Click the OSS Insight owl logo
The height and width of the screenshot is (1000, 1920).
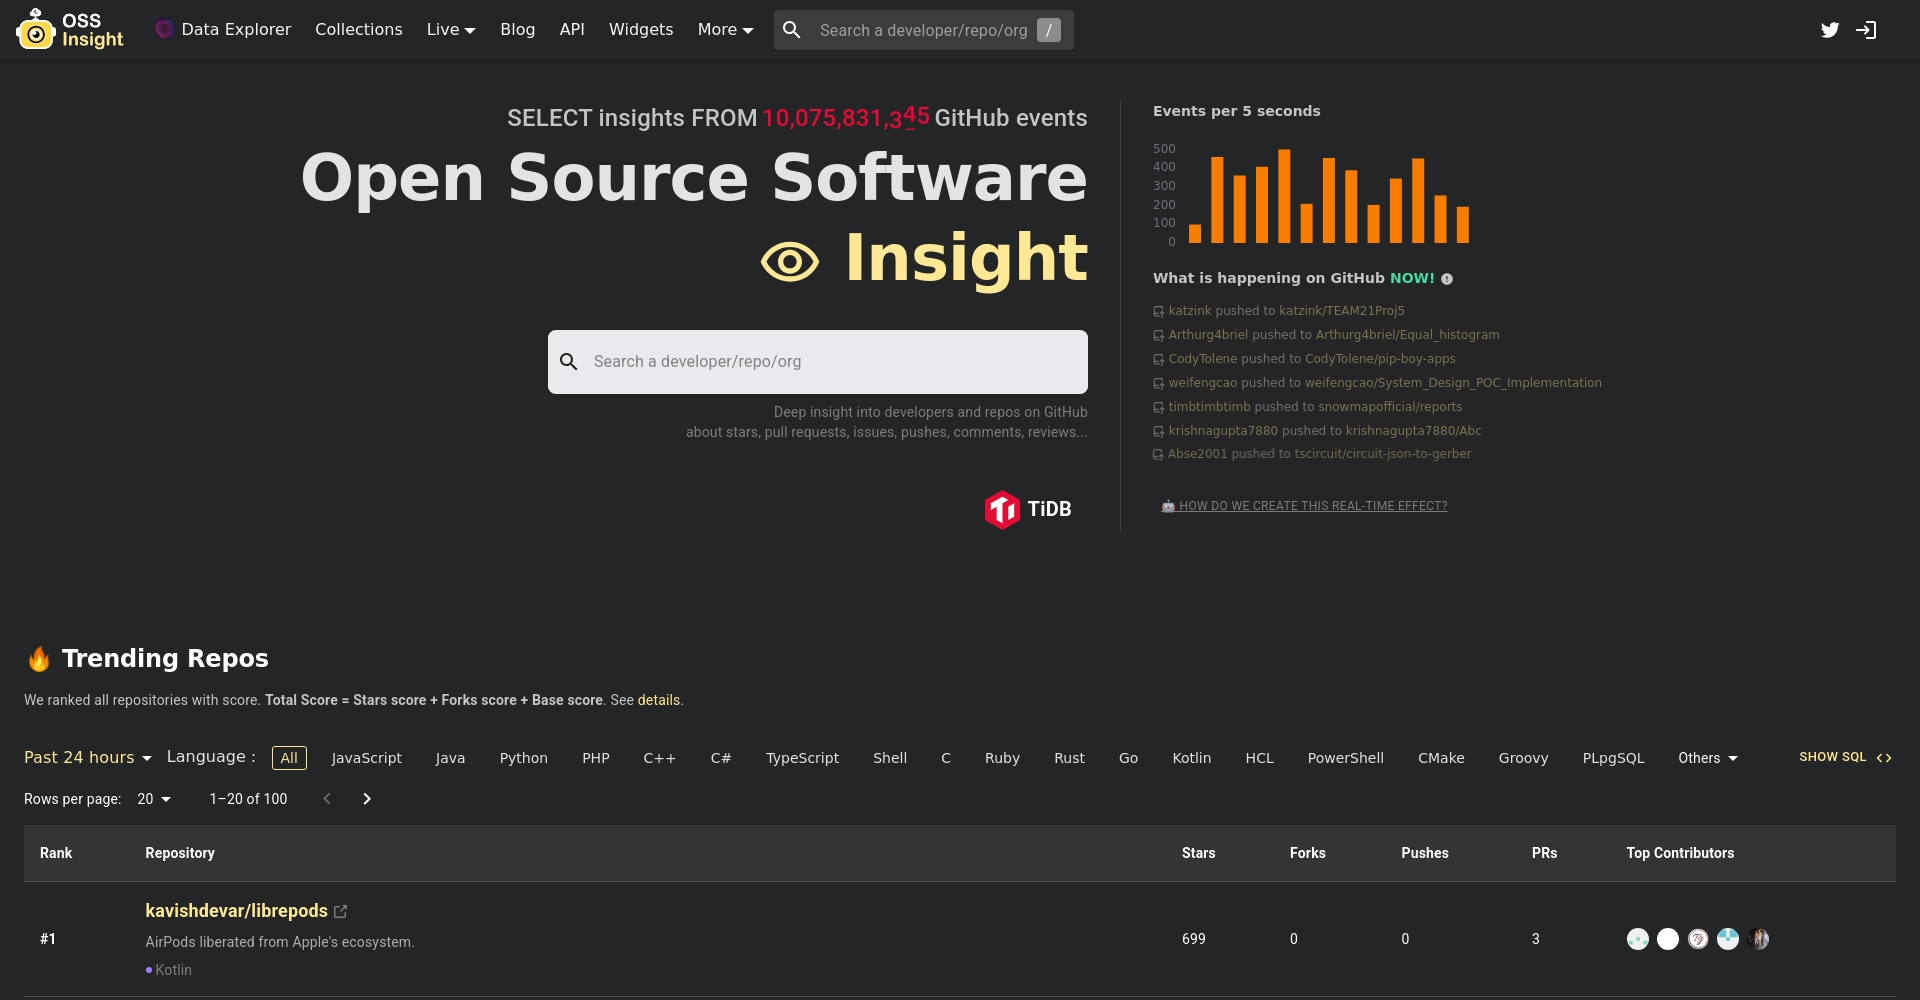(x=35, y=30)
